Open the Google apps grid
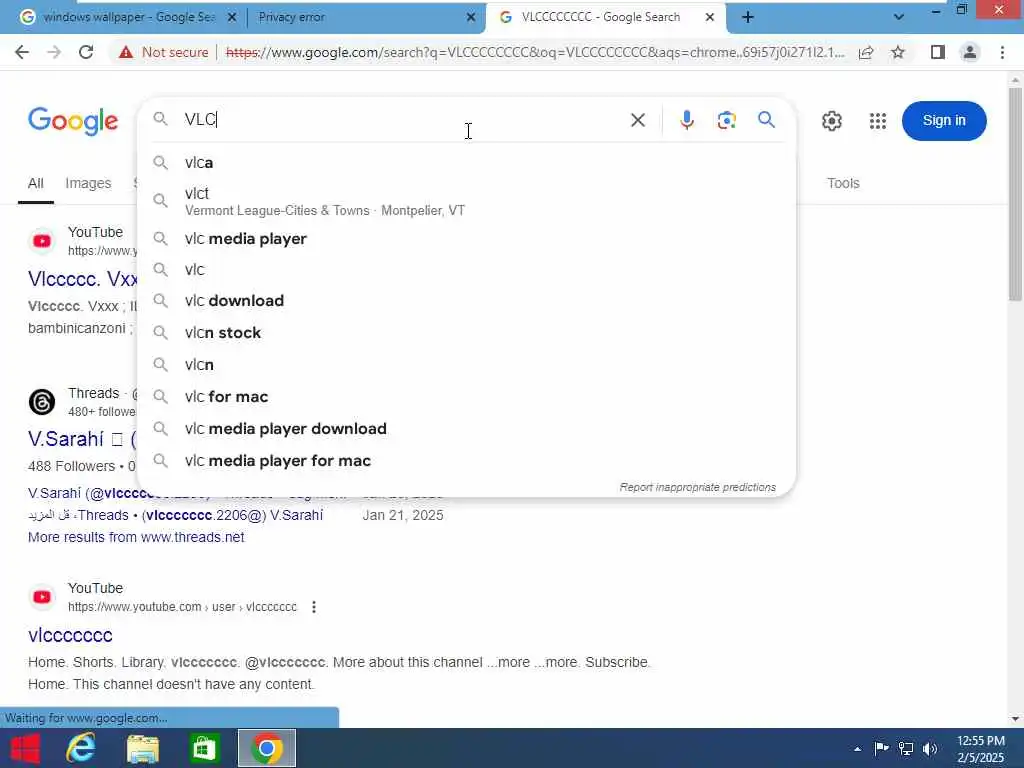This screenshot has height=768, width=1024. coord(878,121)
